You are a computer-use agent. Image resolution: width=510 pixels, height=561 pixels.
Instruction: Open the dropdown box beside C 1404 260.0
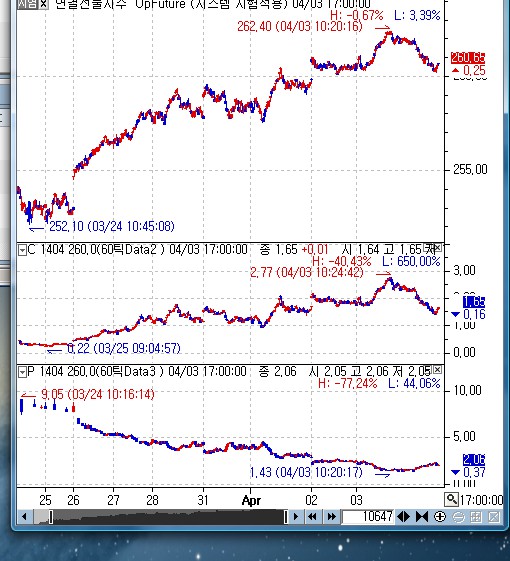click(x=22, y=250)
